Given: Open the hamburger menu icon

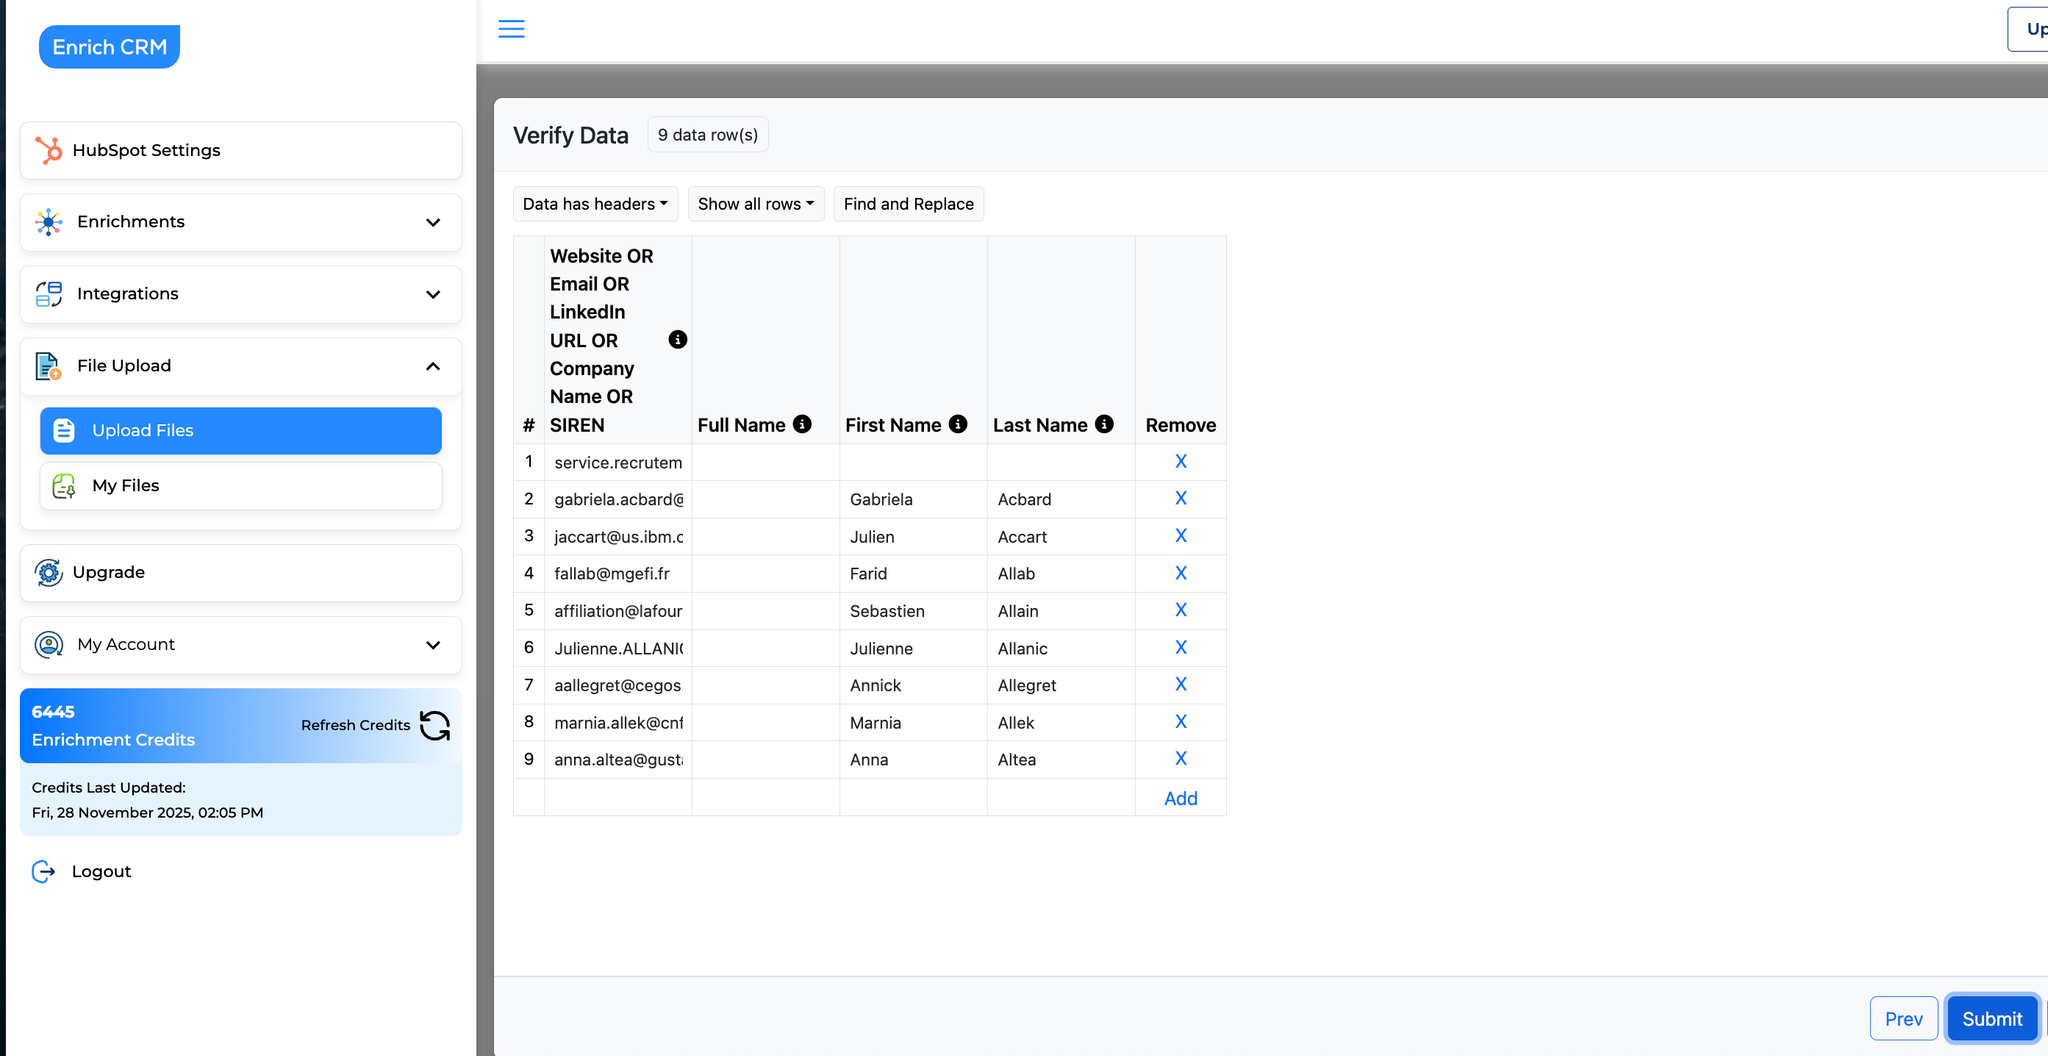Looking at the screenshot, I should tap(511, 29).
